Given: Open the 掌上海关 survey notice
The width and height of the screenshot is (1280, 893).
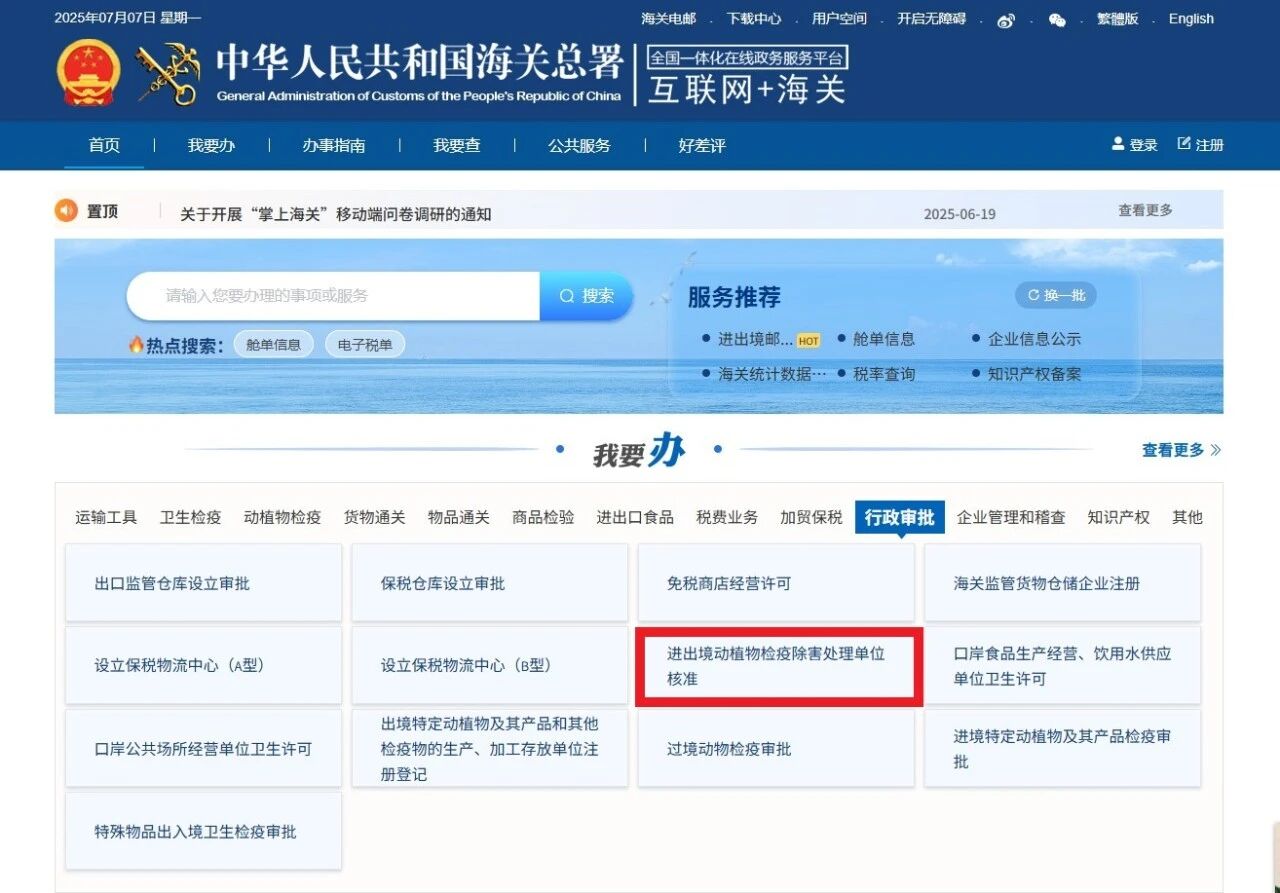Looking at the screenshot, I should point(336,214).
